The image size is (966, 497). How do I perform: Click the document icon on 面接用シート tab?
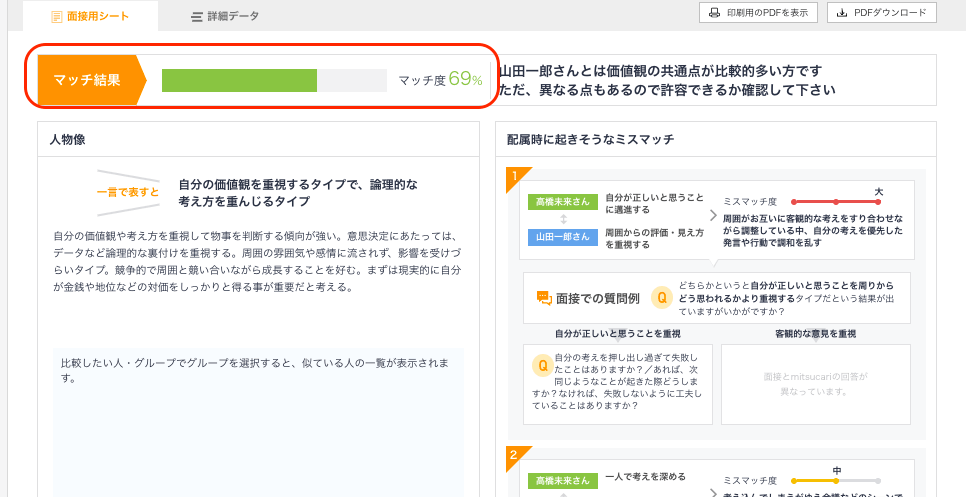pyautogui.click(x=57, y=17)
